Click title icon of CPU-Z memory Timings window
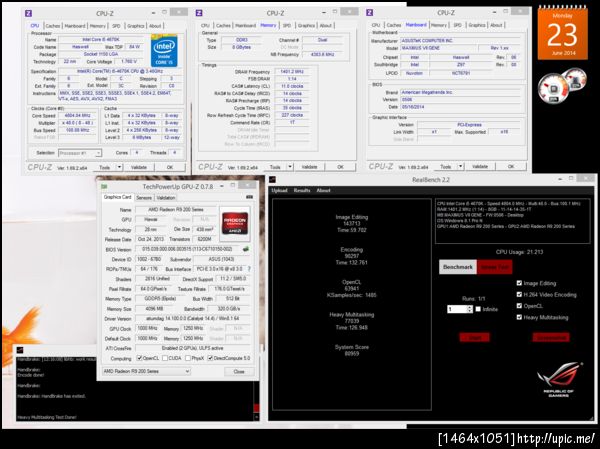Image resolution: width=600 pixels, height=449 pixels. point(199,13)
